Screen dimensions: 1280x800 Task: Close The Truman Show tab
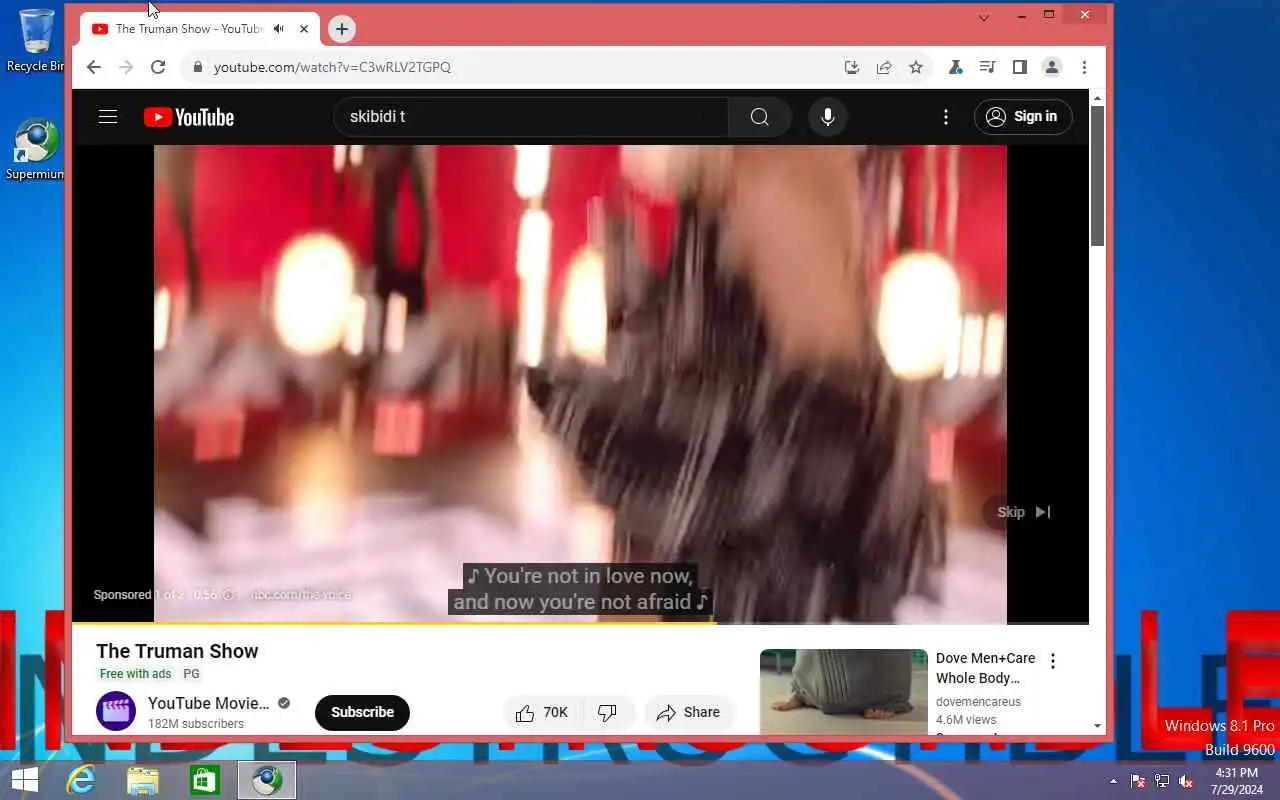[304, 29]
